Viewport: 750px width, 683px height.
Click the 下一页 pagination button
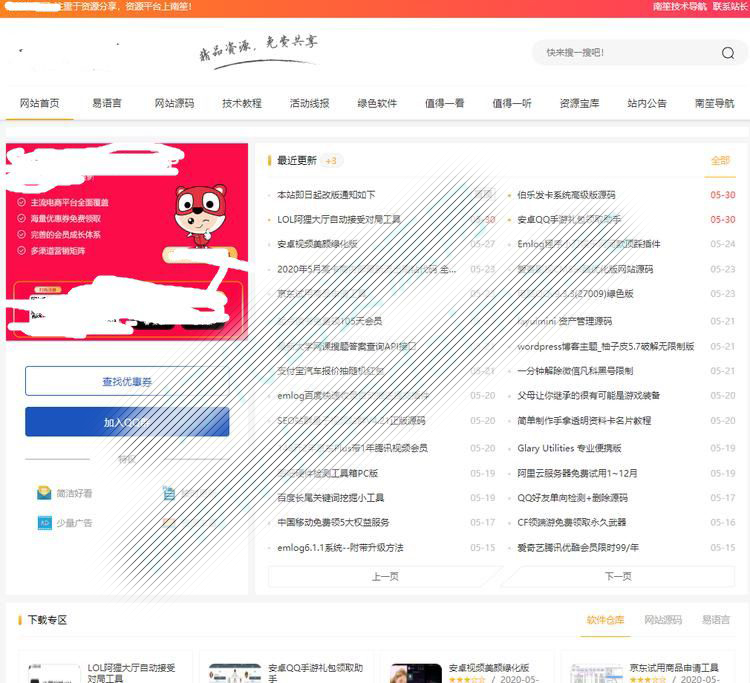(618, 576)
